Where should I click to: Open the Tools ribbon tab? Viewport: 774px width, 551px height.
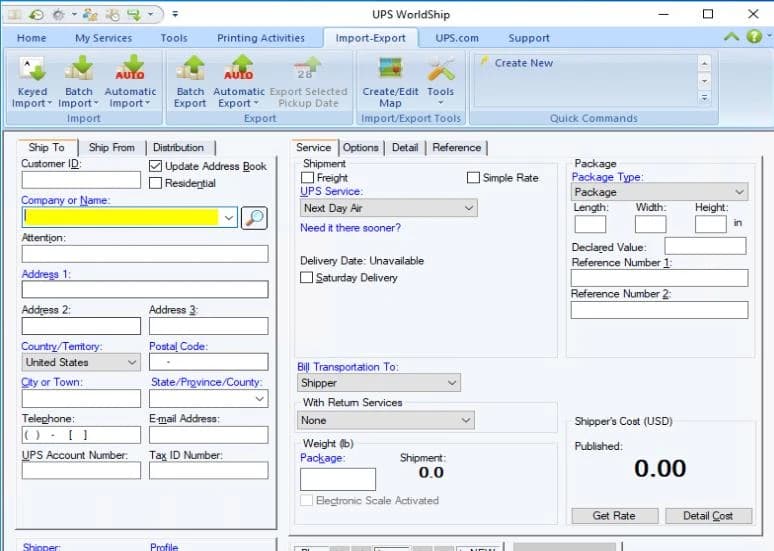174,38
